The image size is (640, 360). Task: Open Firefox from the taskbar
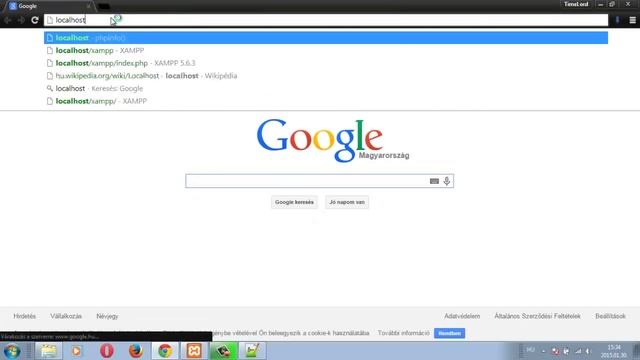136,351
